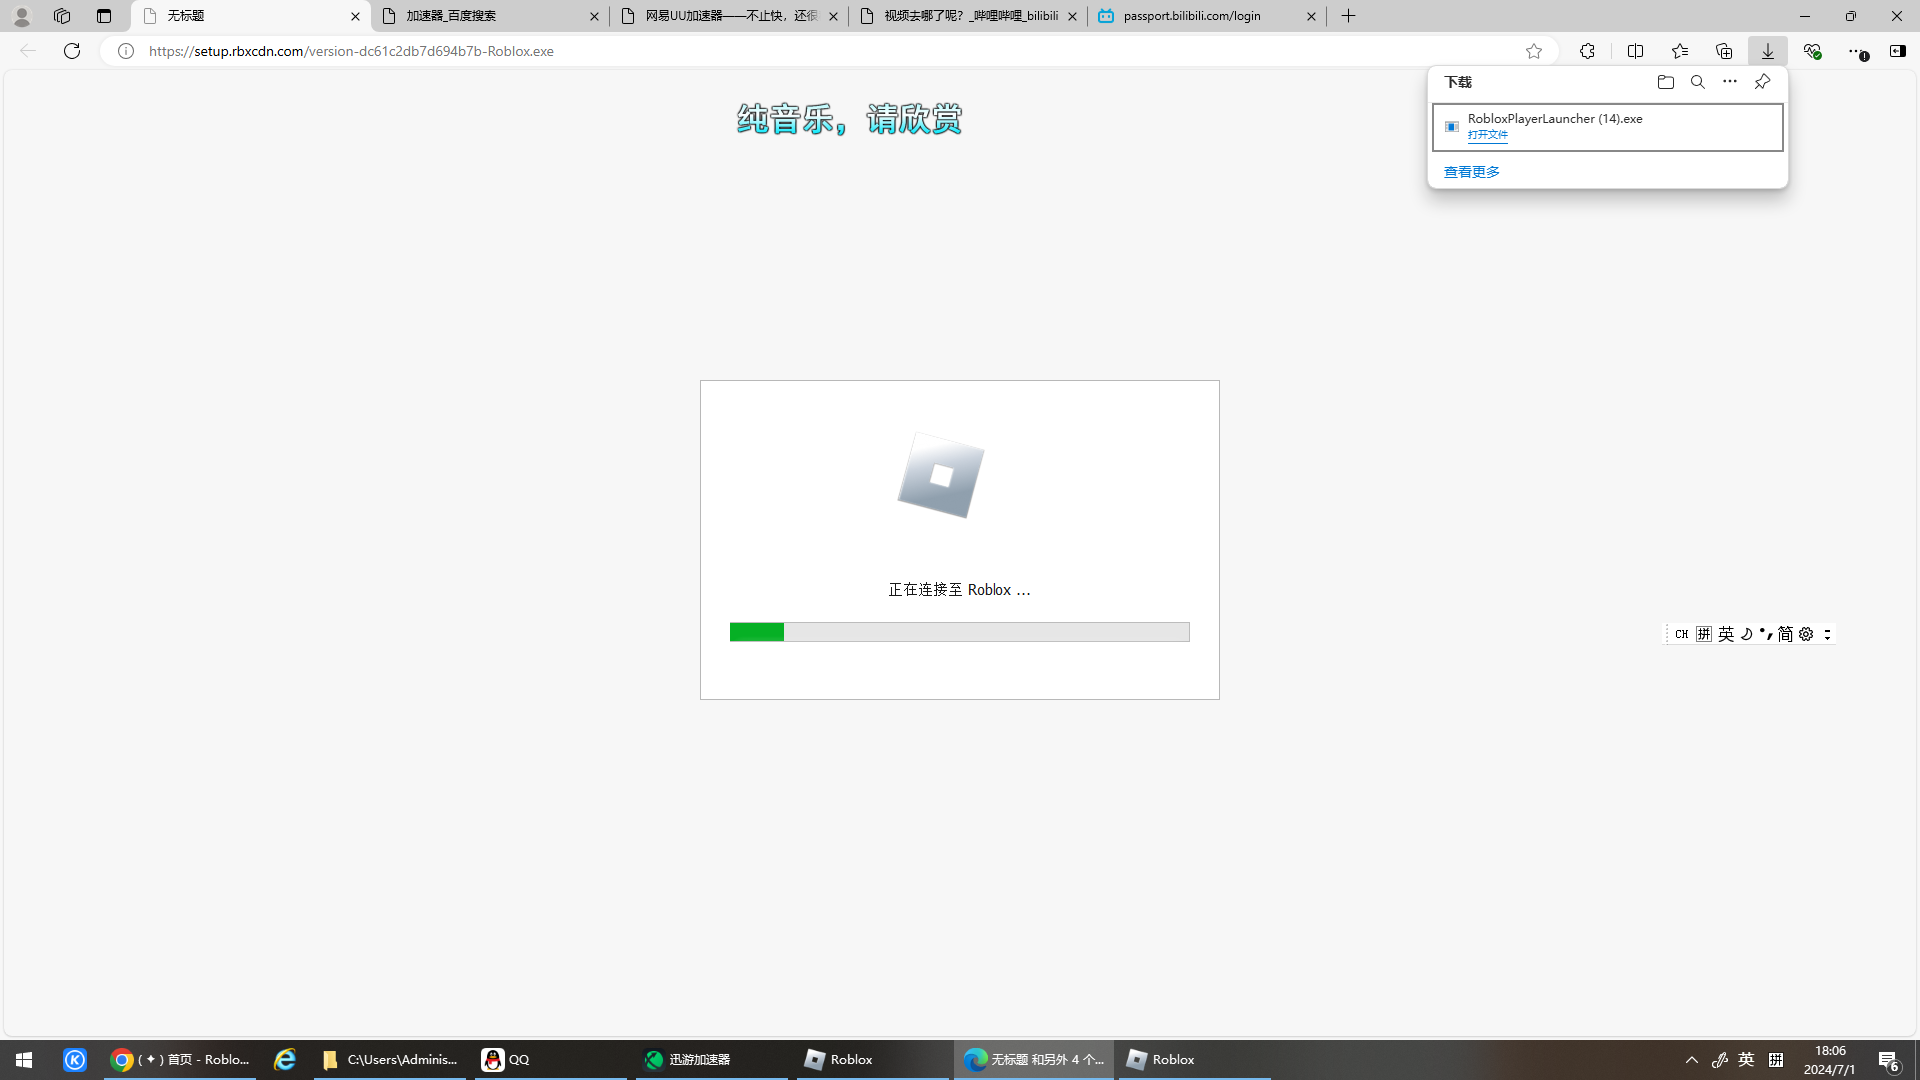Toggle split screen icon
This screenshot has width=1920, height=1080.
pyautogui.click(x=1636, y=51)
